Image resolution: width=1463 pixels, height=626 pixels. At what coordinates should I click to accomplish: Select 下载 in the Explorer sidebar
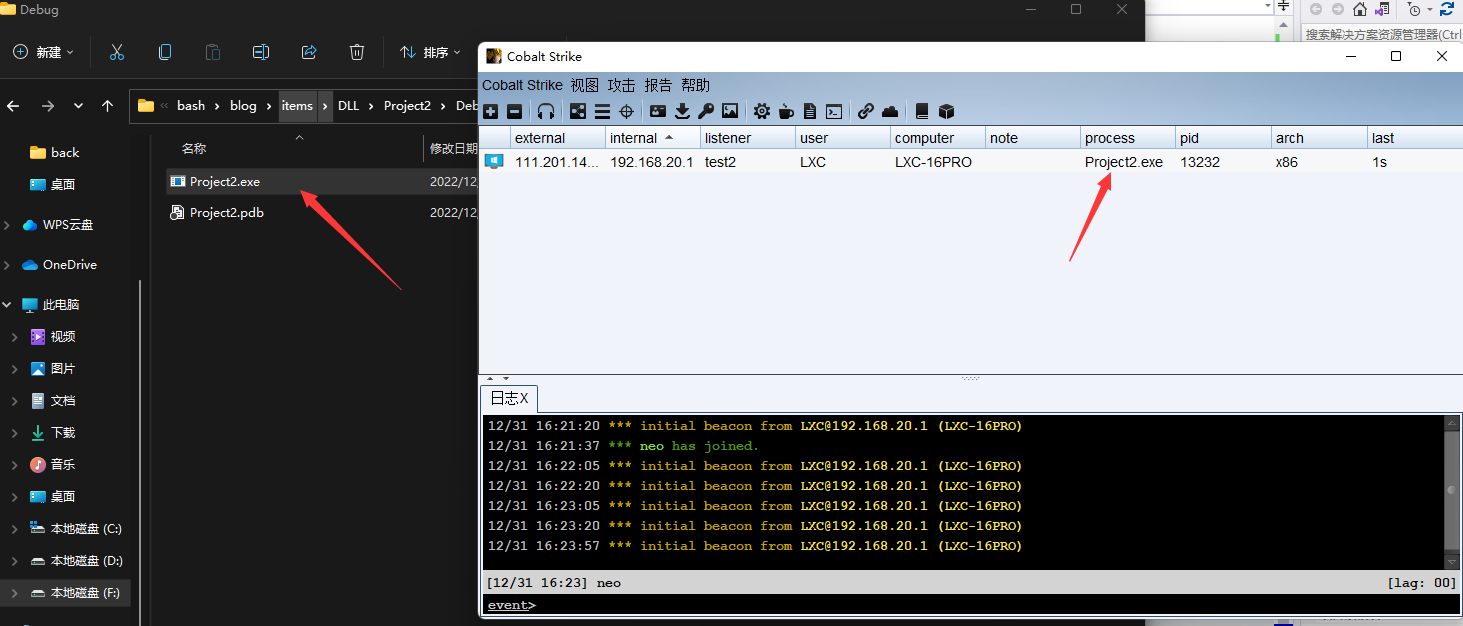click(52, 433)
